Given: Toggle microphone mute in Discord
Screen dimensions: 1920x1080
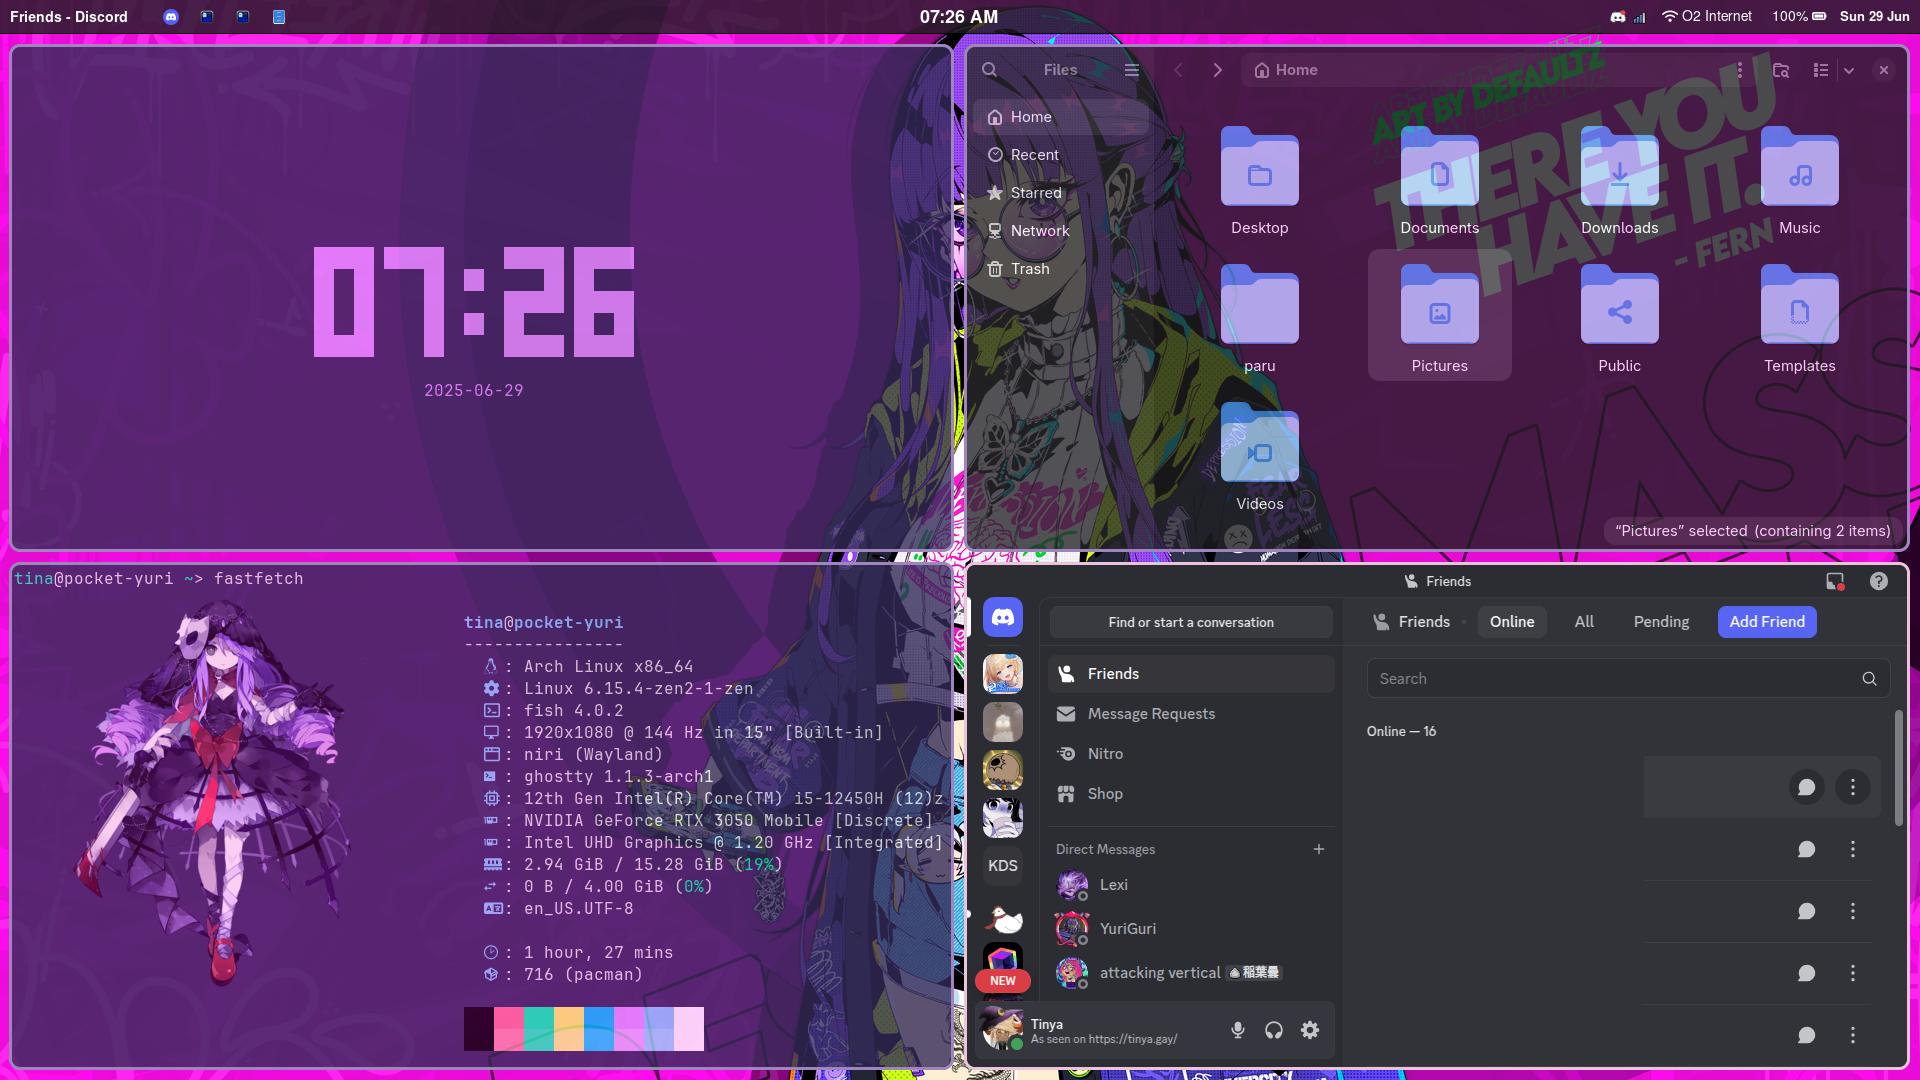Looking at the screenshot, I should pyautogui.click(x=1237, y=1030).
